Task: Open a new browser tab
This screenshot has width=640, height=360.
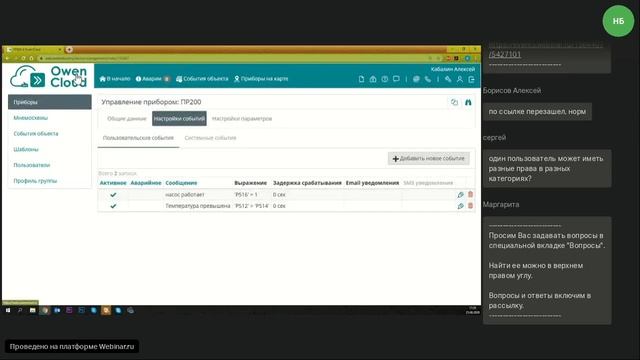Action: pyautogui.click(x=69, y=49)
